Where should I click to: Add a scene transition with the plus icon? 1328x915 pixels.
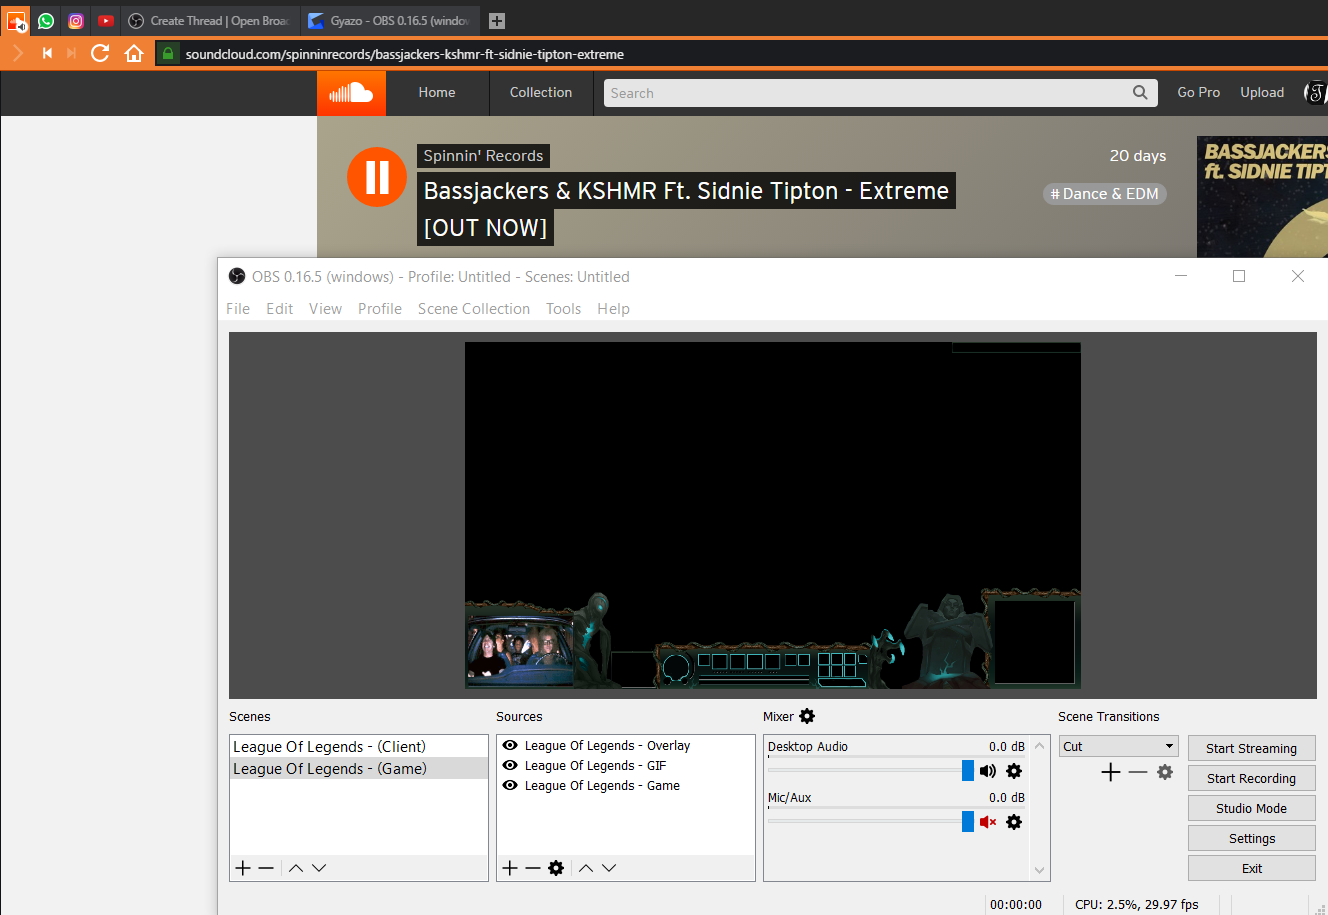tap(1110, 772)
